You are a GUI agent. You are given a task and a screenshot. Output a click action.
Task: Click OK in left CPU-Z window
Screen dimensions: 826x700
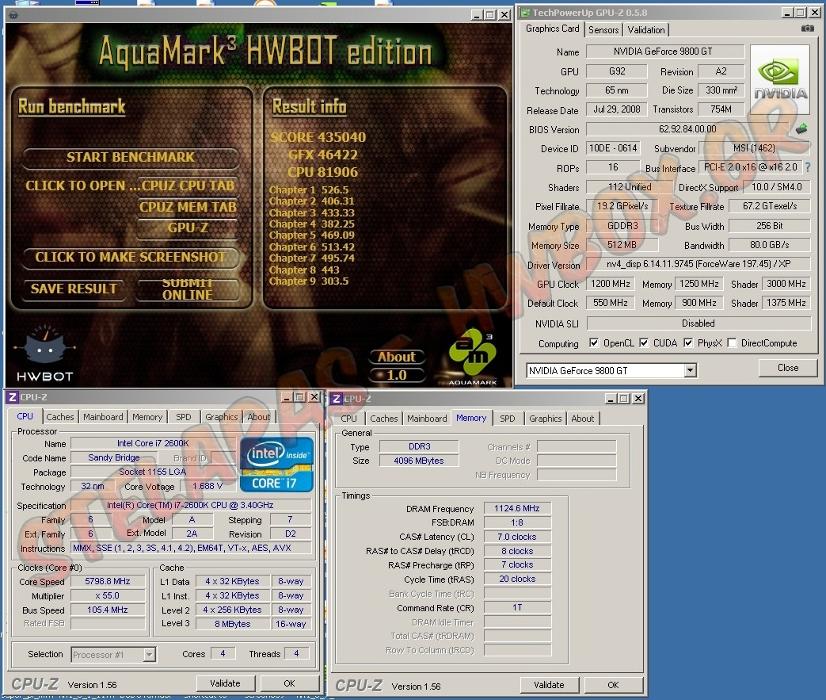289,683
